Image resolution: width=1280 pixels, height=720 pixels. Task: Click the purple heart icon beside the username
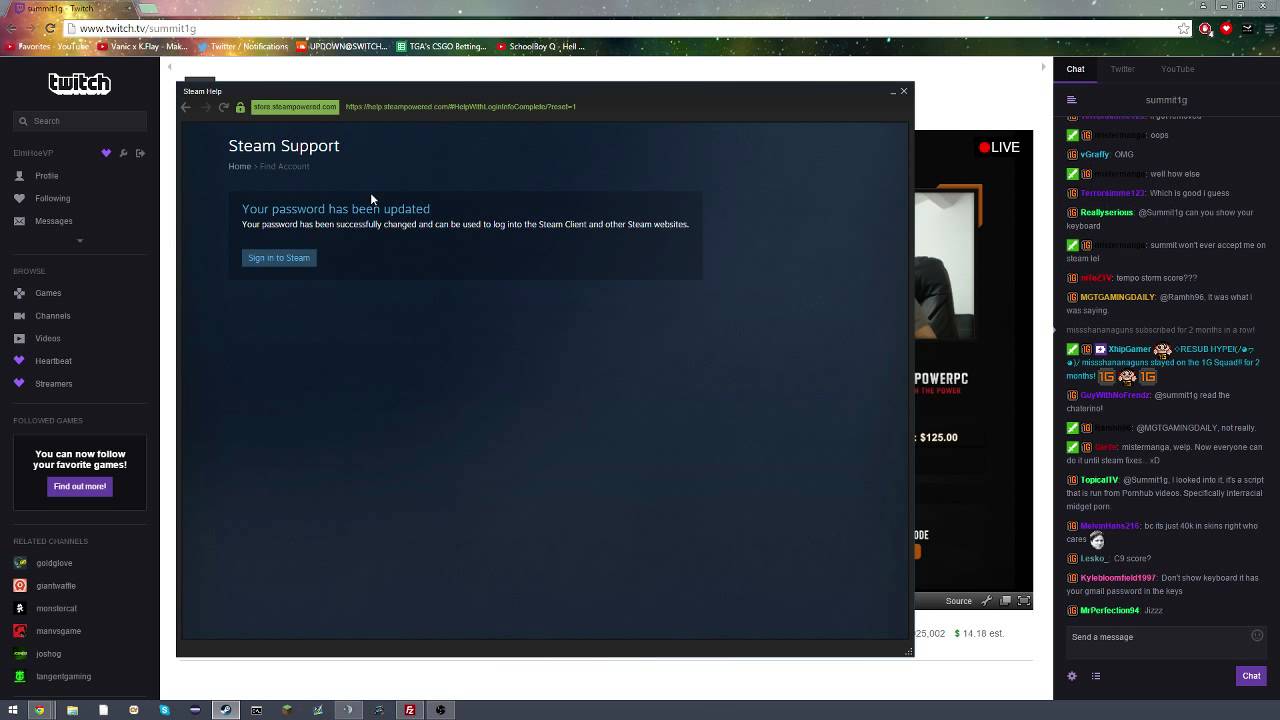coord(106,153)
